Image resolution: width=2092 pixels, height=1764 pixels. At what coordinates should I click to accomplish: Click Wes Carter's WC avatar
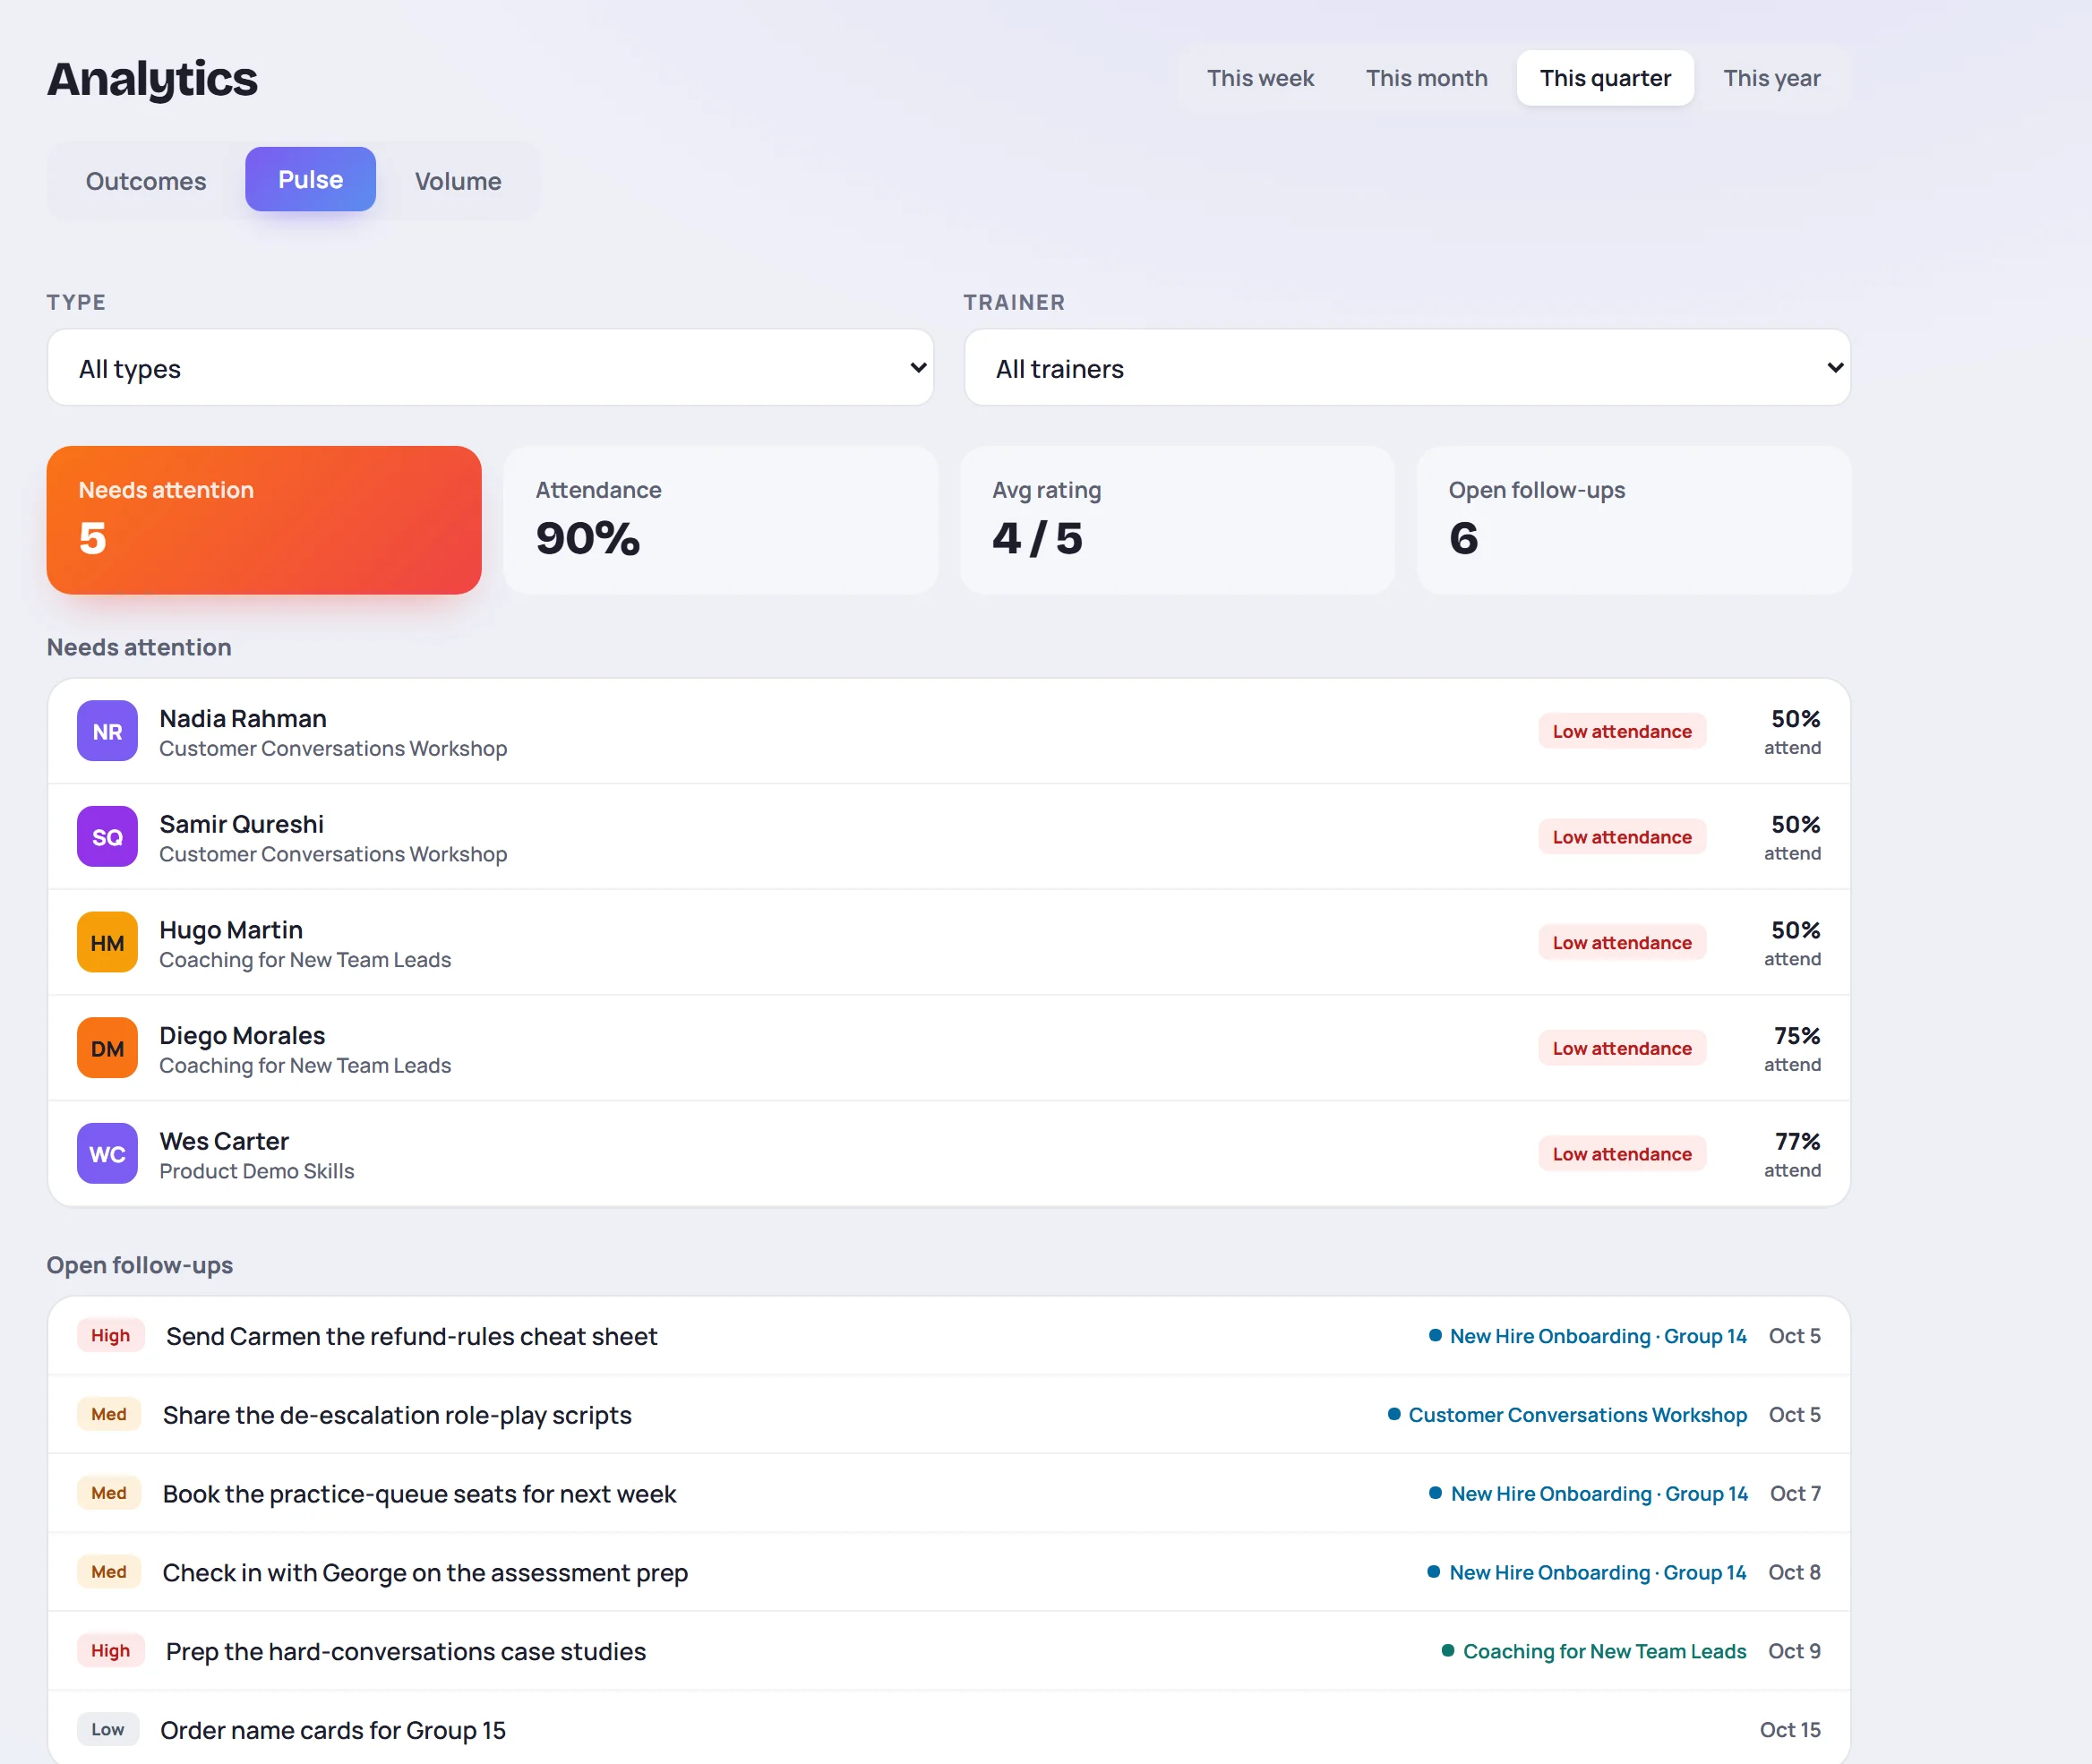point(107,1154)
